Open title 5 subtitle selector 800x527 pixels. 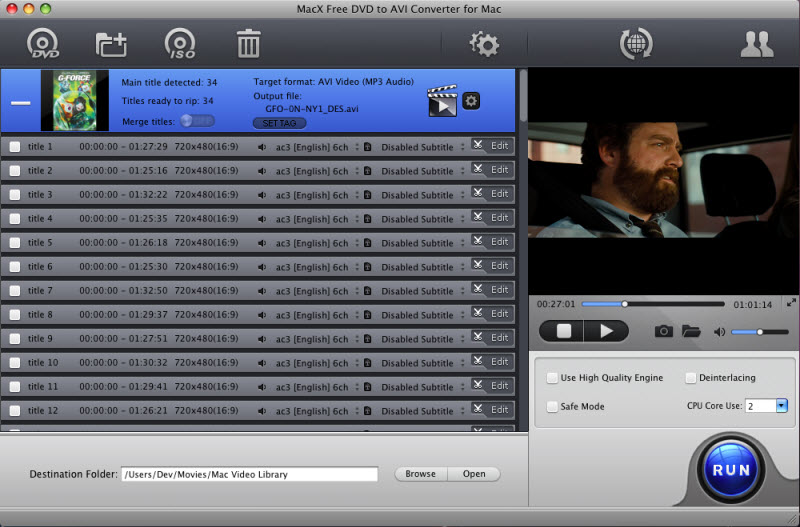(x=423, y=243)
